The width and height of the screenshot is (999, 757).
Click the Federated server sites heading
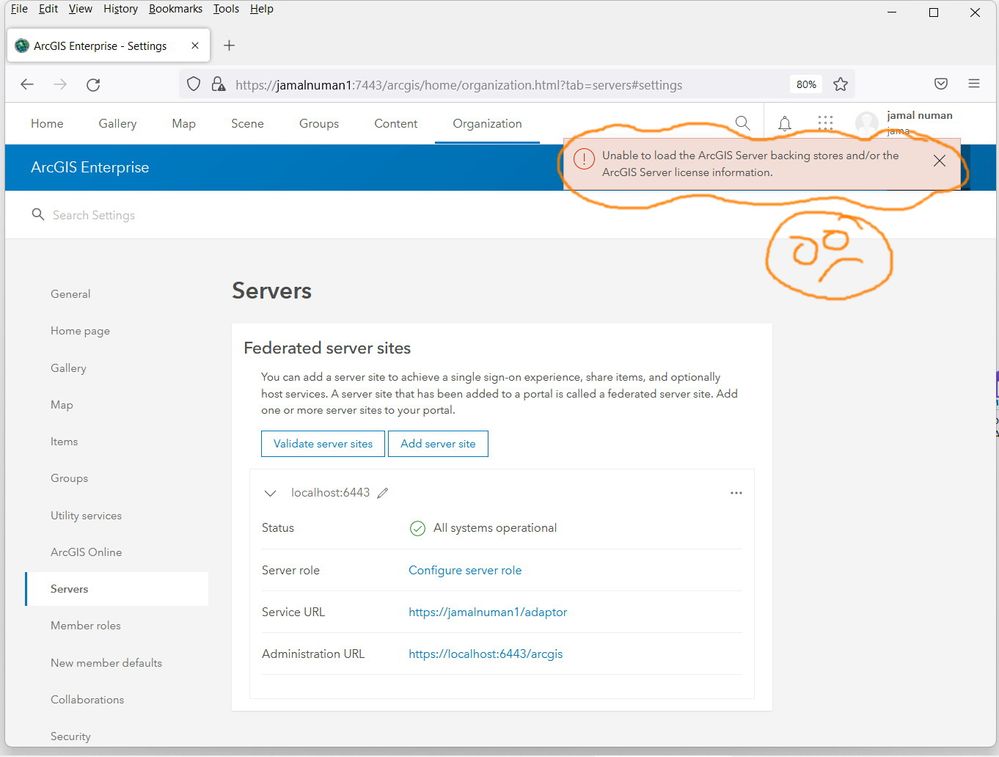click(x=327, y=348)
